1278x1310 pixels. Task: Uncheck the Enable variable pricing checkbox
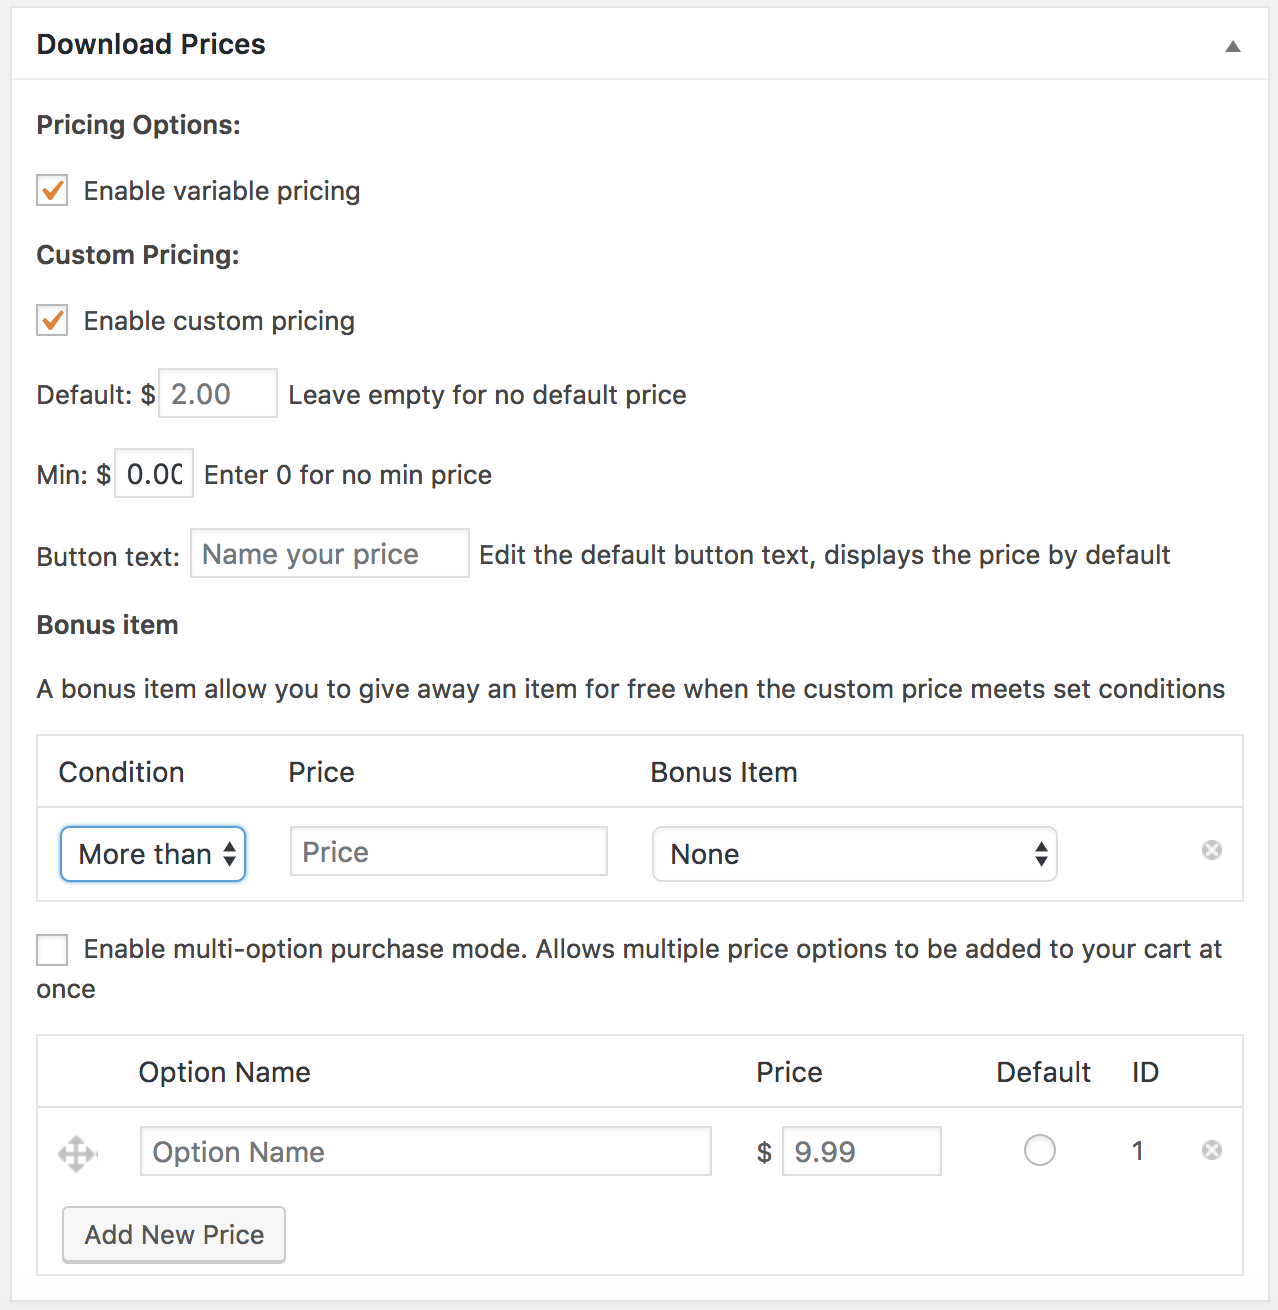tap(52, 190)
